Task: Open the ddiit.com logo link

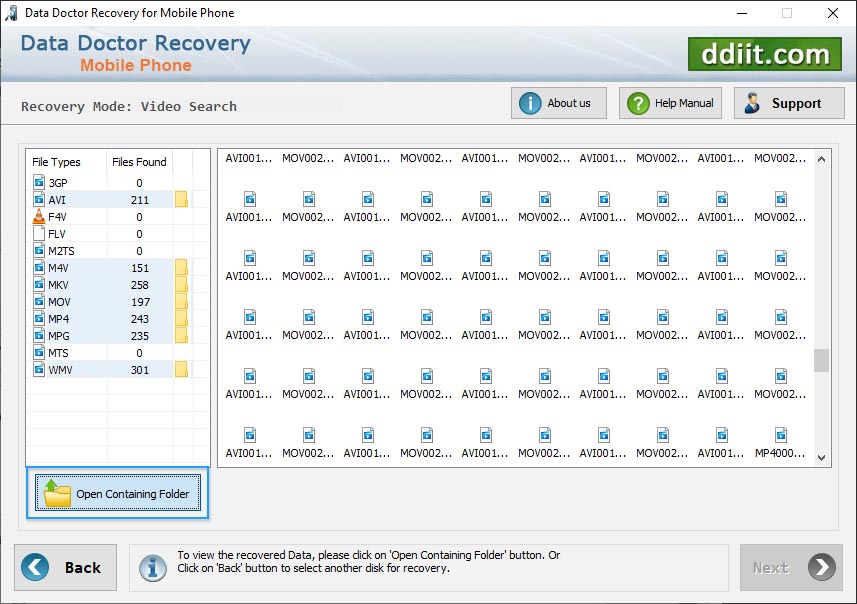Action: tap(764, 54)
